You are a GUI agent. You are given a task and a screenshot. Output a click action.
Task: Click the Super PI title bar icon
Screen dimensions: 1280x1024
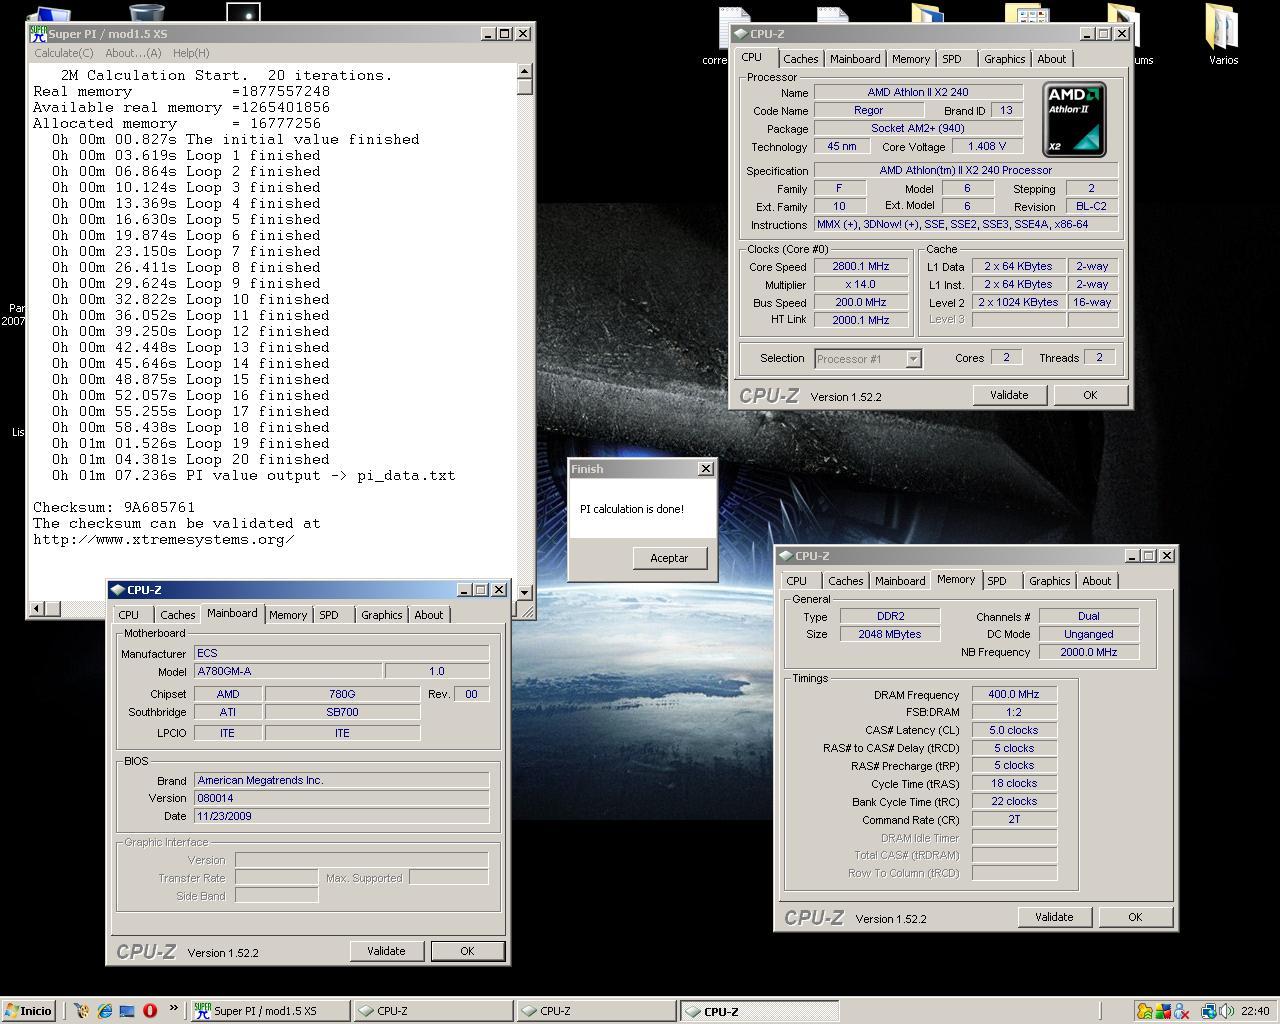[x=38, y=34]
